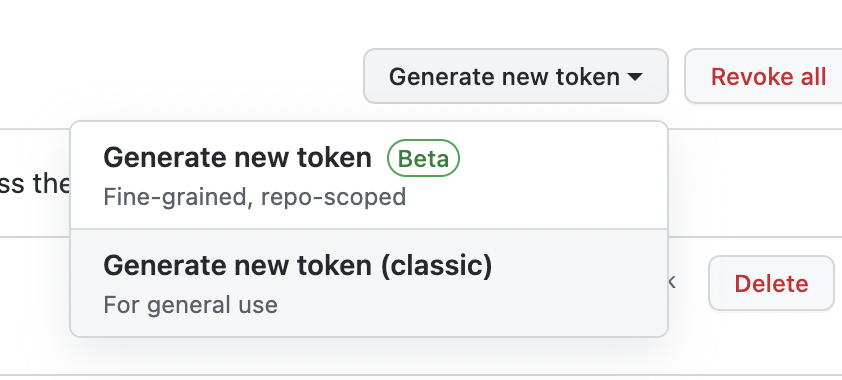Click Revoke all text label

(x=768, y=77)
